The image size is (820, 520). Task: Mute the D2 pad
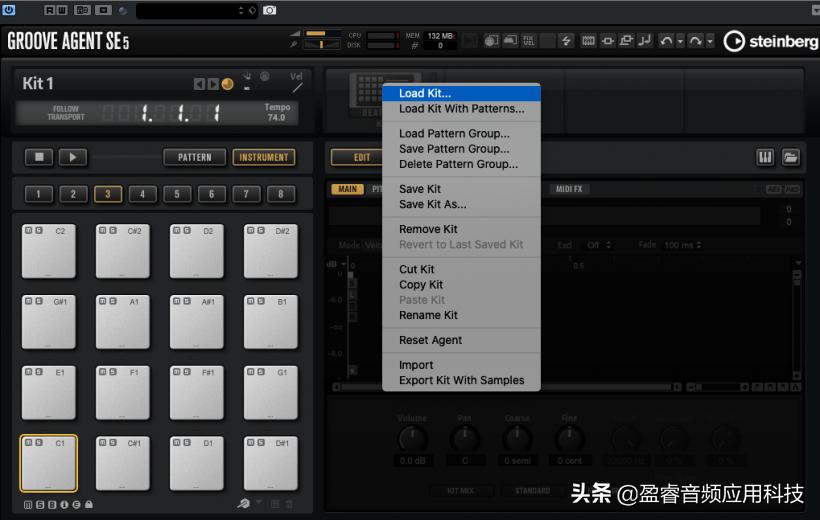(177, 230)
